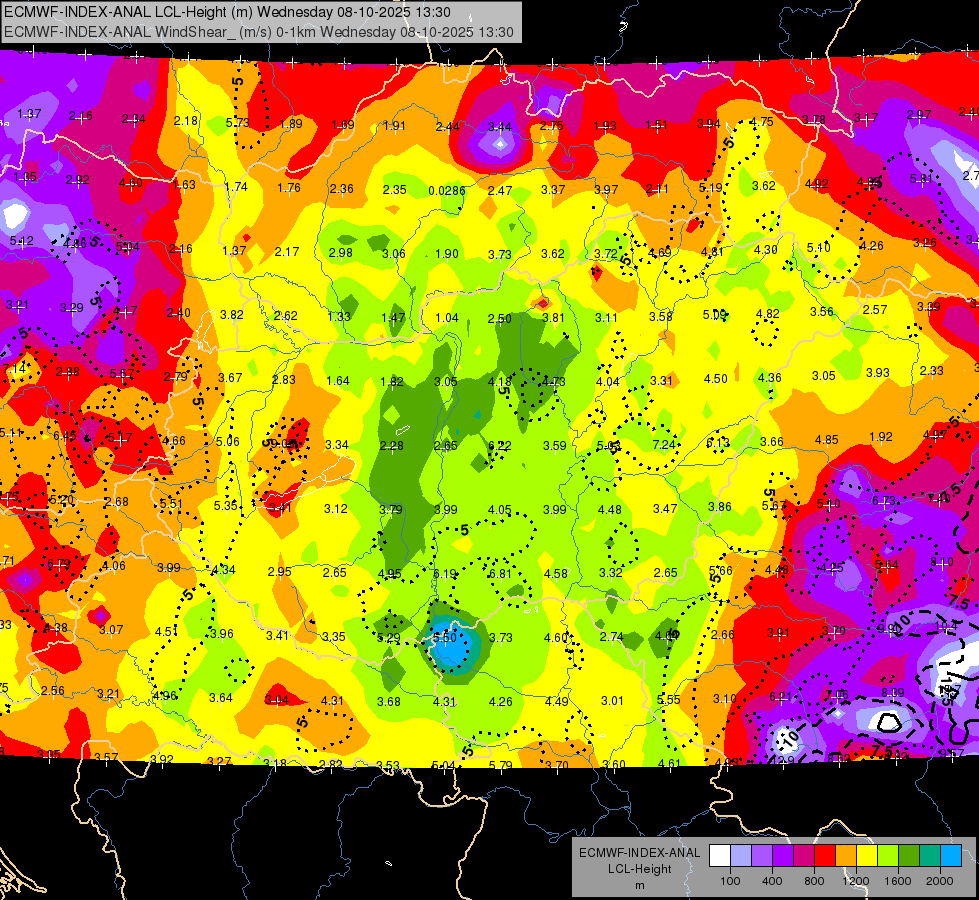This screenshot has width=979, height=900.
Task: Click the wind shear value 5.73
Action: pos(237,123)
